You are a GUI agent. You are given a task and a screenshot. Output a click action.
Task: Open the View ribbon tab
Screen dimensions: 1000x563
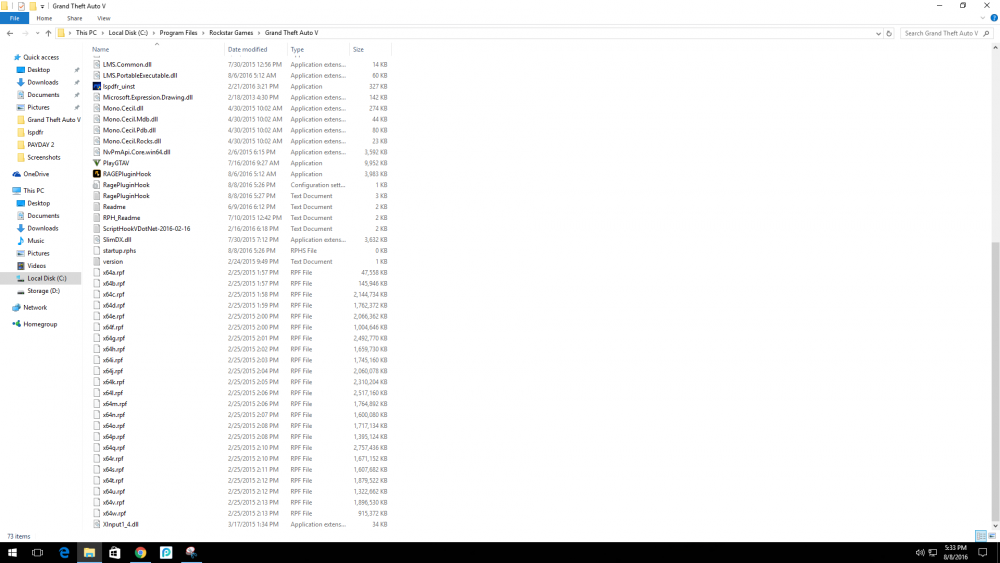tap(103, 18)
